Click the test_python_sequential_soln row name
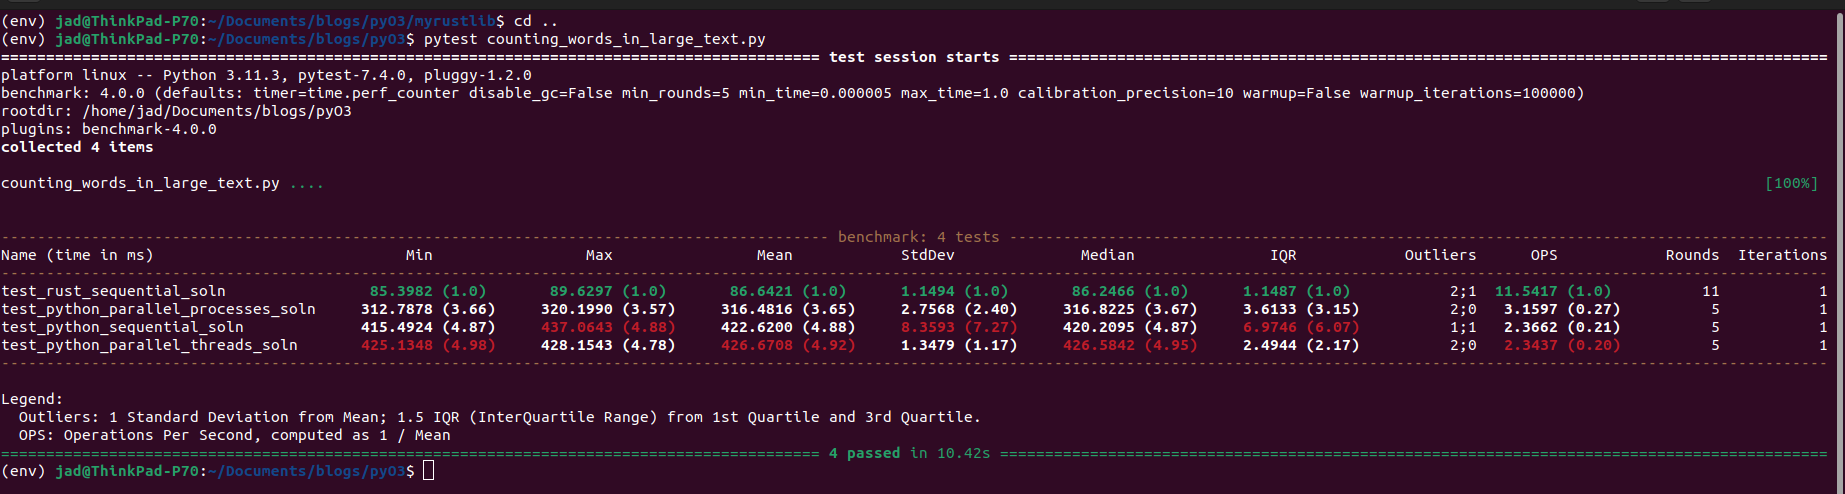Screen dimensions: 1845x494 pos(122,327)
